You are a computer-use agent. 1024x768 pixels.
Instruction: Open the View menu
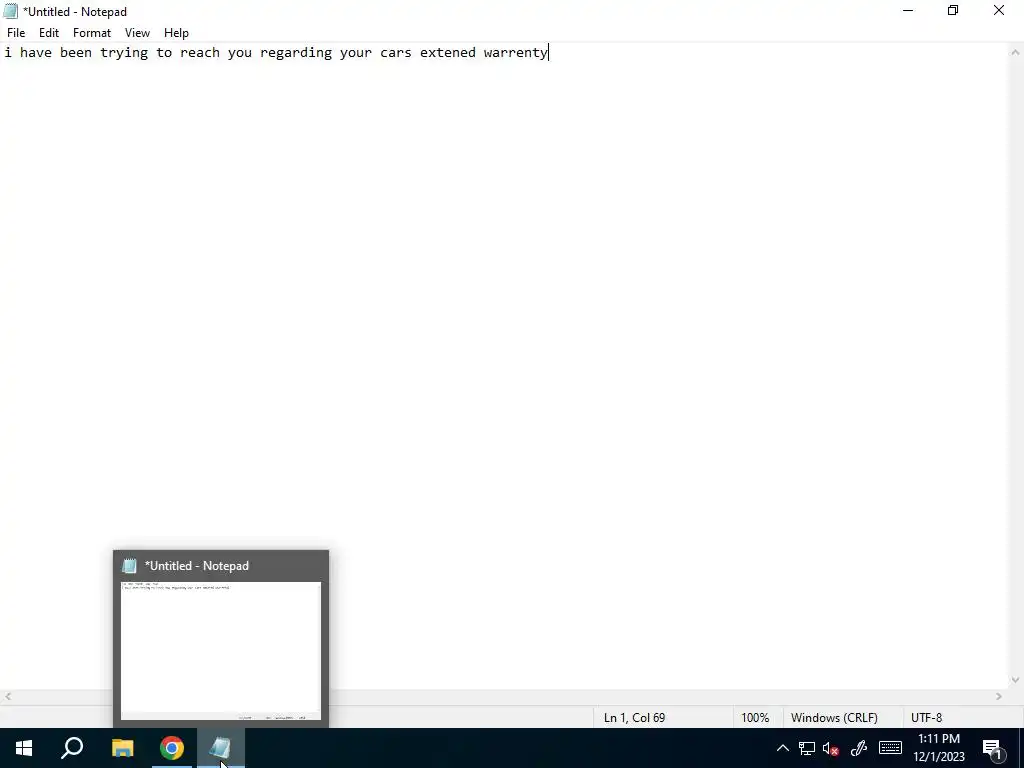pos(137,33)
